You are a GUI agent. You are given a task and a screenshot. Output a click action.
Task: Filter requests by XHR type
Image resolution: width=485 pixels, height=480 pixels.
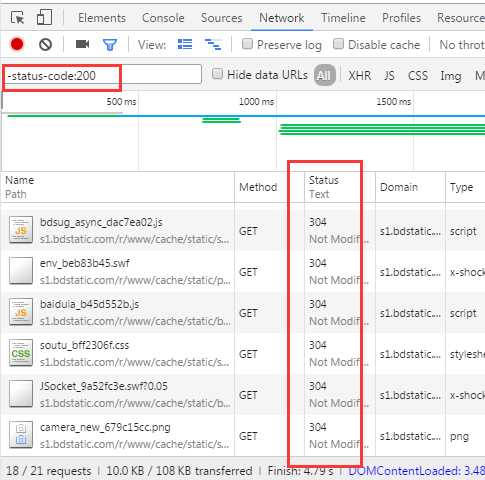coord(360,76)
